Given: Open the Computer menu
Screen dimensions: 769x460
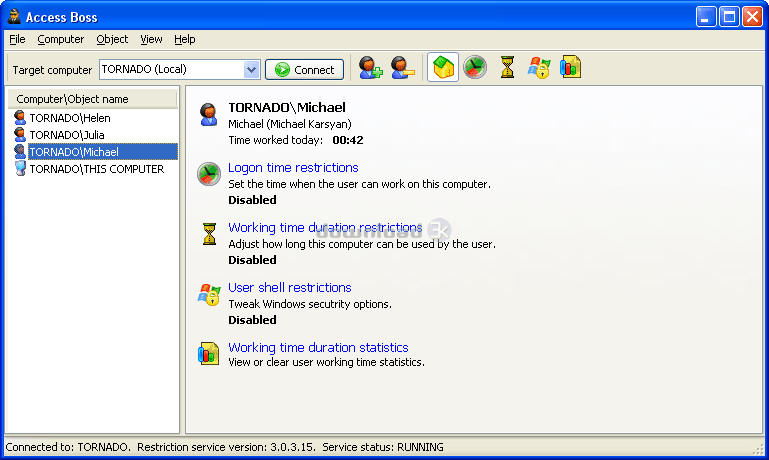Looking at the screenshot, I should tap(61, 39).
